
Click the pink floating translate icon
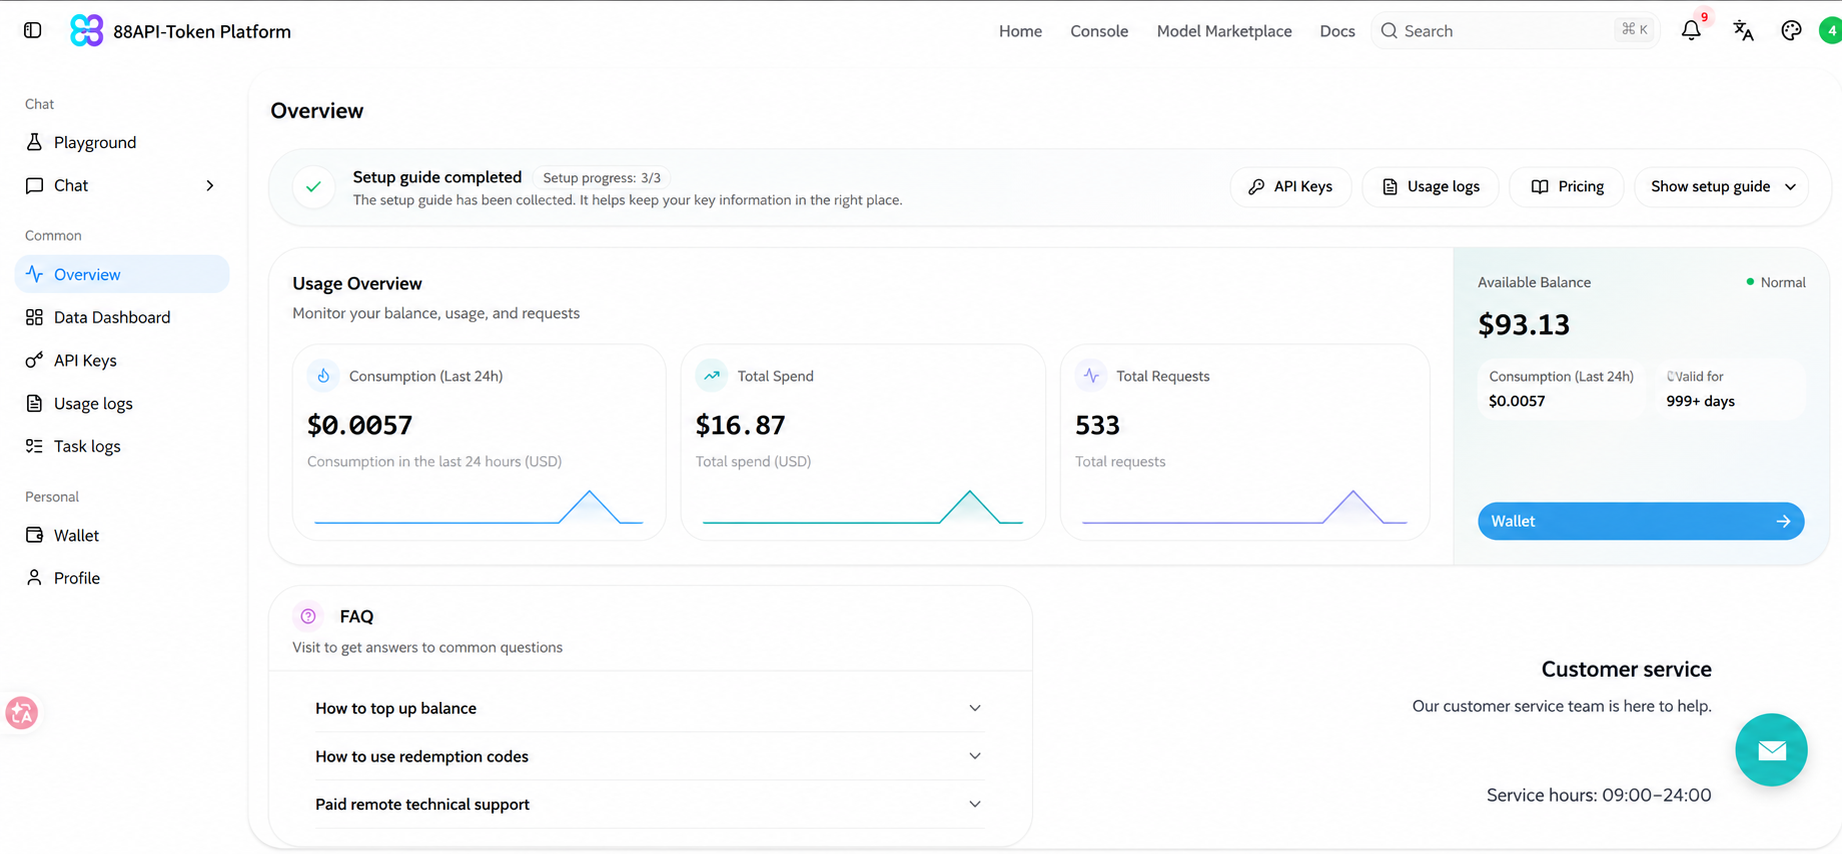[21, 713]
